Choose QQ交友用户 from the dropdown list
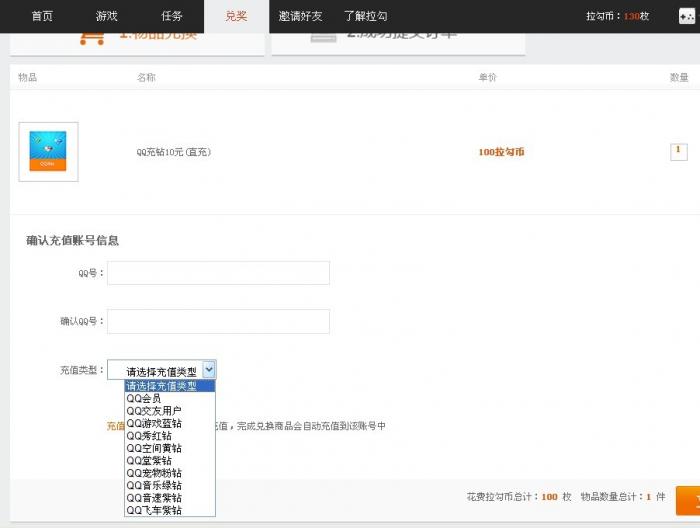The height and width of the screenshot is (528, 700). pyautogui.click(x=170, y=411)
